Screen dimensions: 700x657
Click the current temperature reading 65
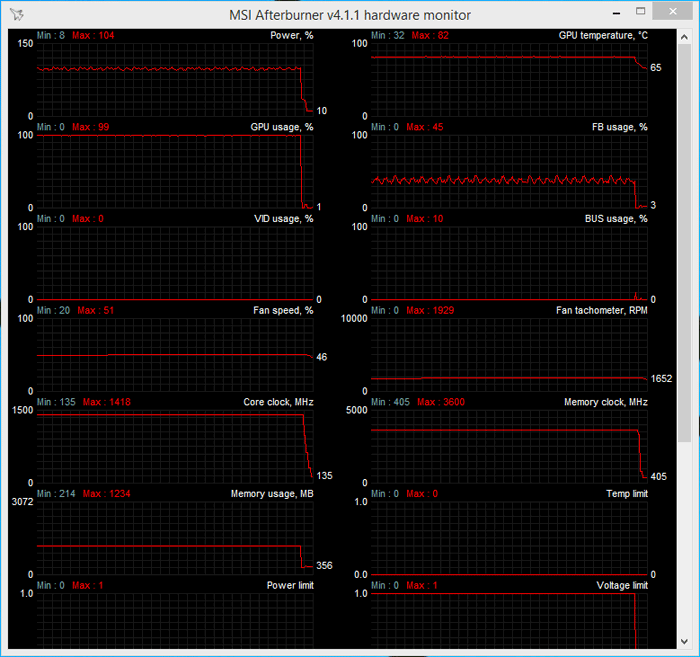(x=656, y=68)
